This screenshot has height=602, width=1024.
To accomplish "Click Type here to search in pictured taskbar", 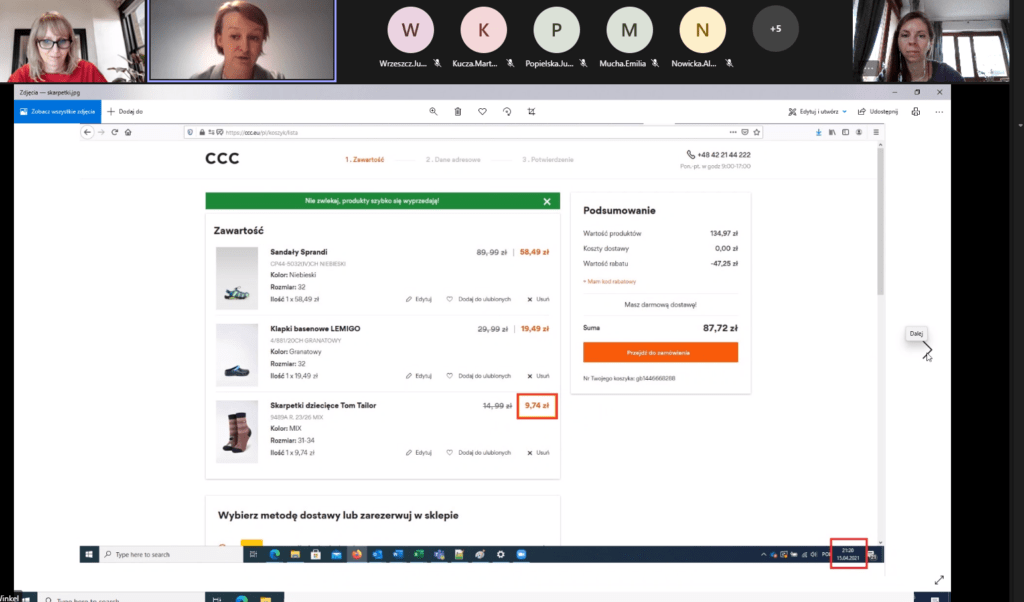I will click(171, 554).
